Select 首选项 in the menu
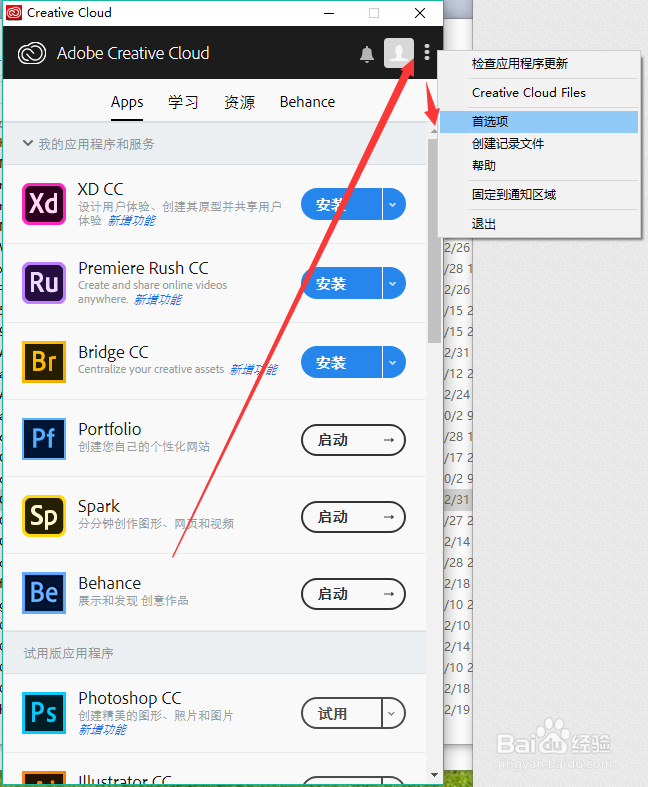648x787 pixels. [x=539, y=121]
